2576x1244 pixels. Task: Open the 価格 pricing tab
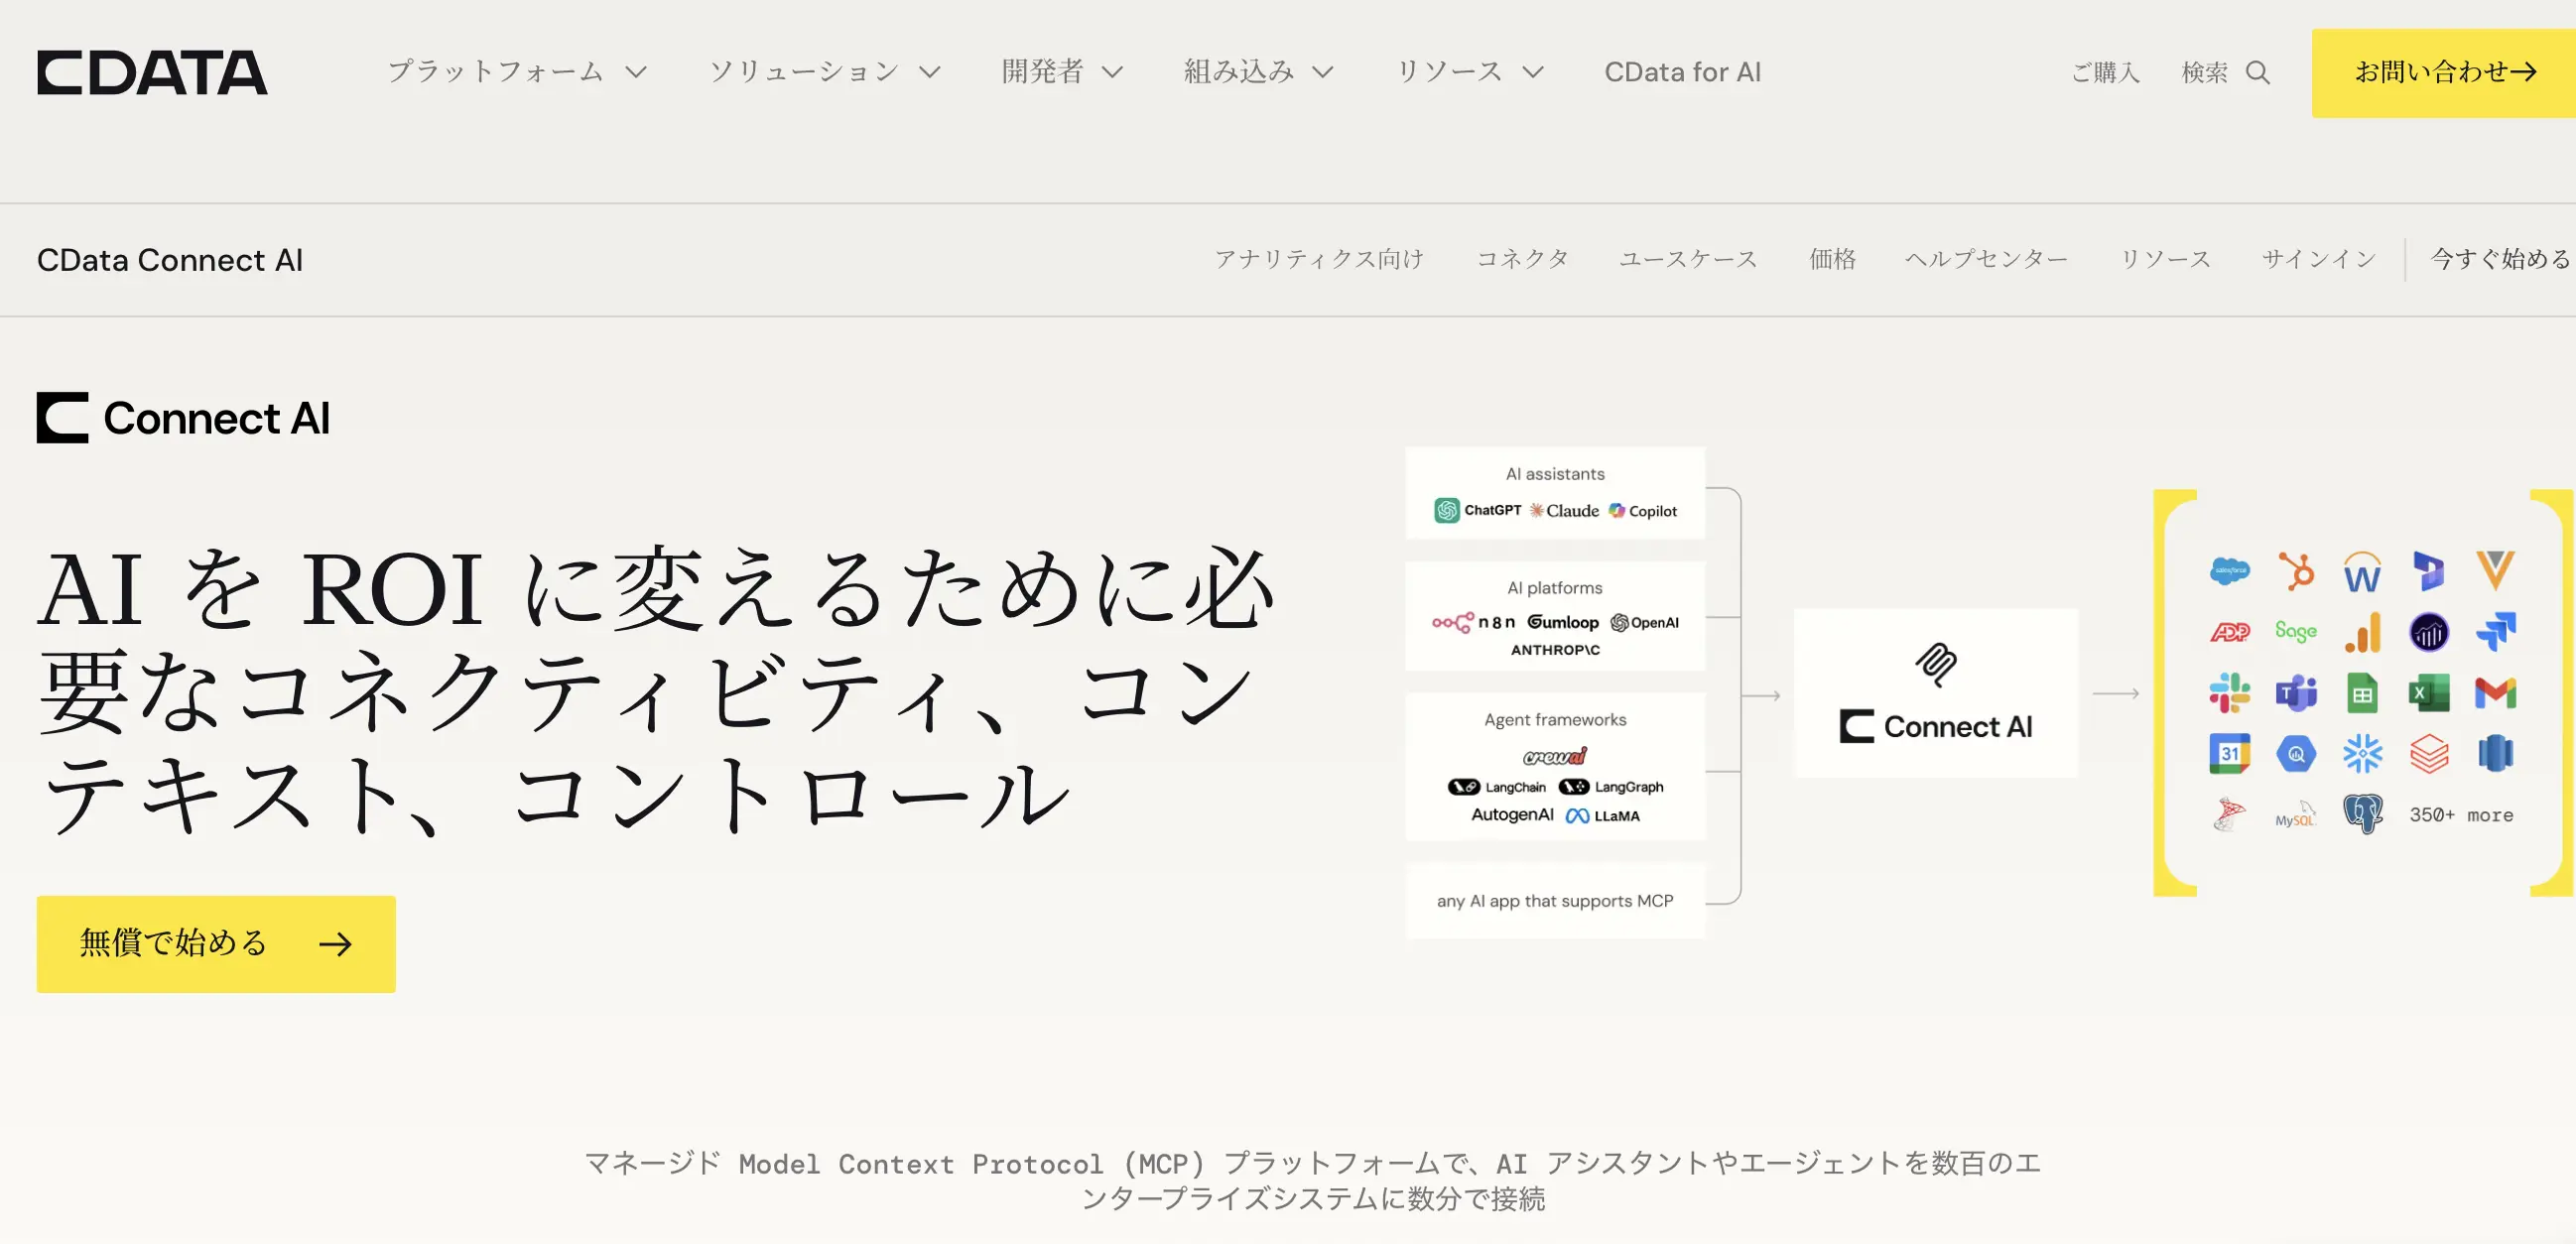pos(1832,259)
